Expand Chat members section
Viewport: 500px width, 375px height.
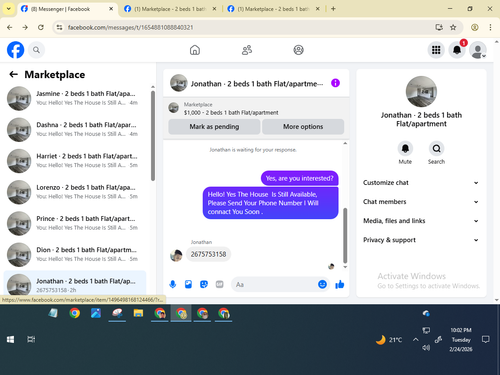(421, 202)
